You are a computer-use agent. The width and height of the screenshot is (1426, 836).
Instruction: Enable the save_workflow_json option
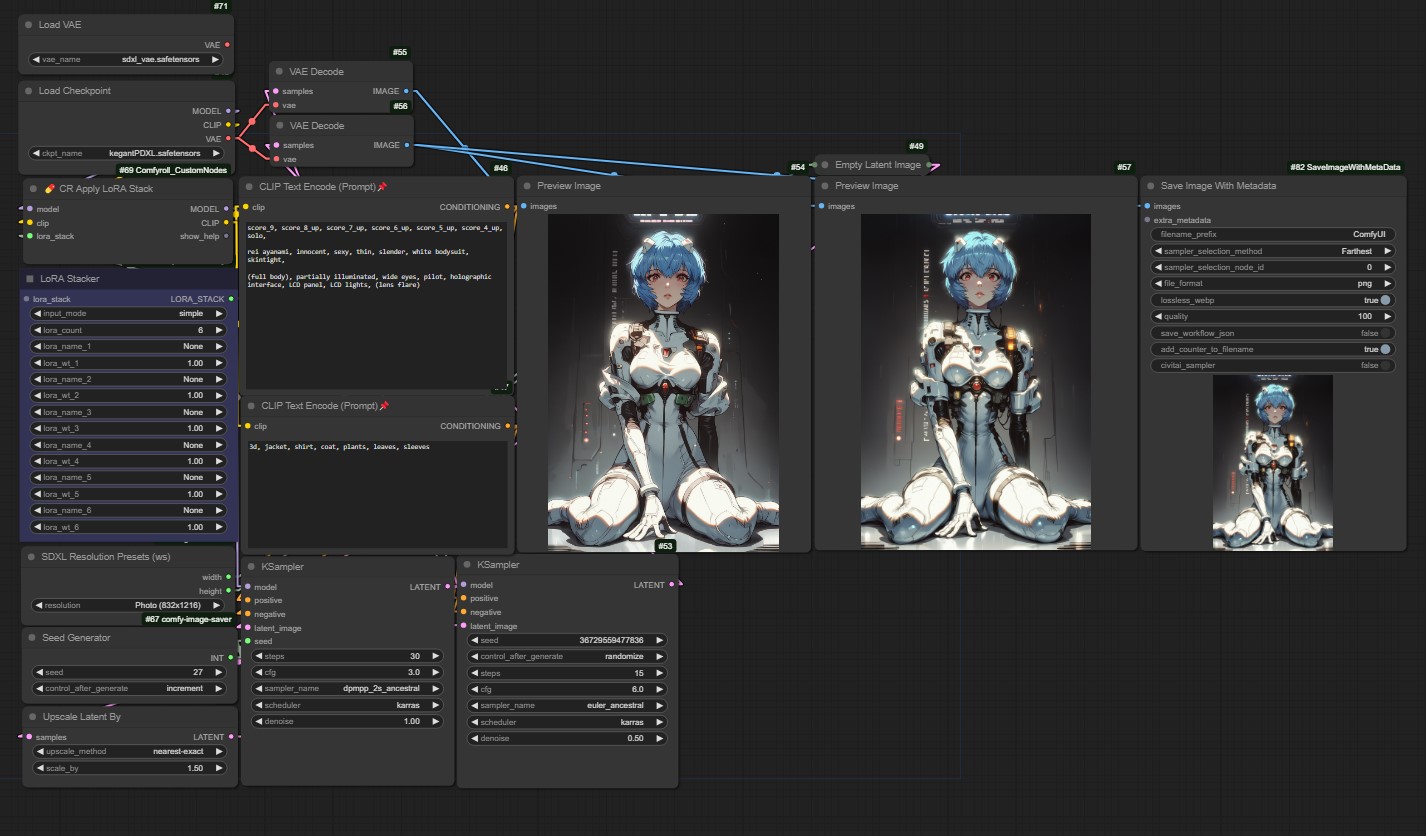pos(1384,333)
